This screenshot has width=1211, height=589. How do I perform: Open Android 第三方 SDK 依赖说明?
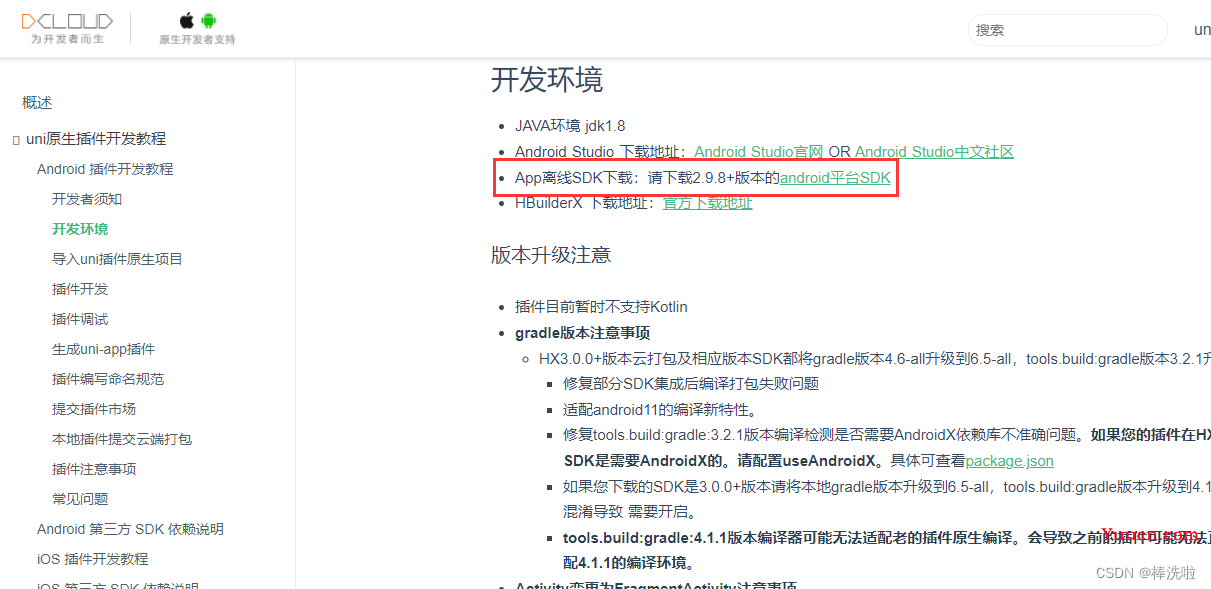(130, 529)
